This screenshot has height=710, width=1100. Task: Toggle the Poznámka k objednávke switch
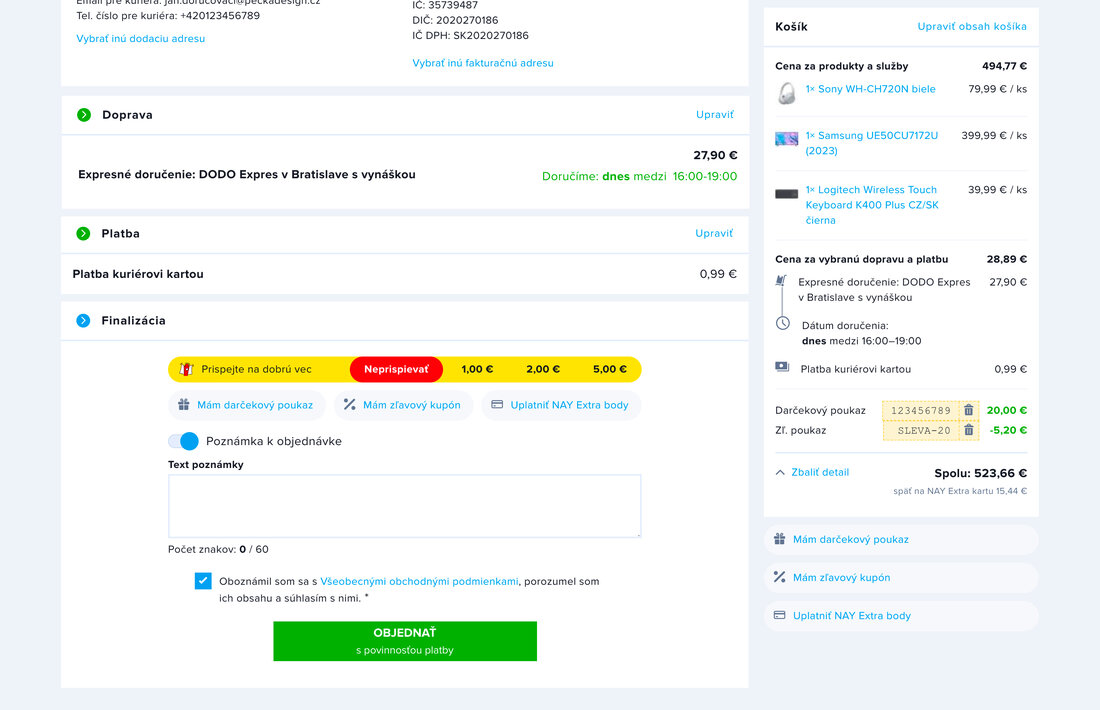click(184, 441)
